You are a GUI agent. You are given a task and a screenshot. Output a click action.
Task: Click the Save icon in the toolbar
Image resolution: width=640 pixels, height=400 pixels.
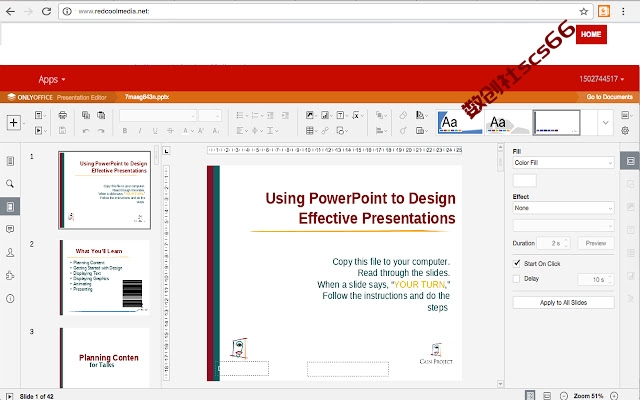pos(62,131)
